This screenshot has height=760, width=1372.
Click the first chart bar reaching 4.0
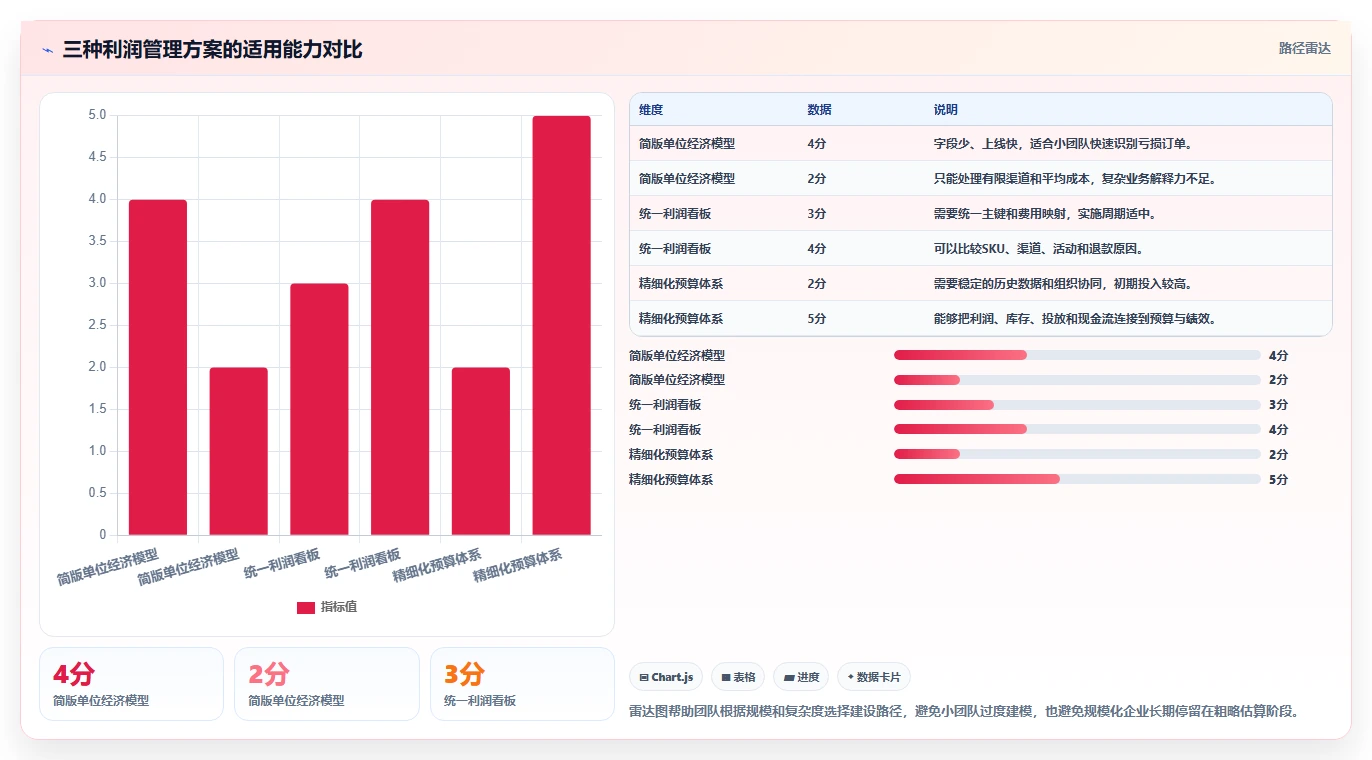158,367
